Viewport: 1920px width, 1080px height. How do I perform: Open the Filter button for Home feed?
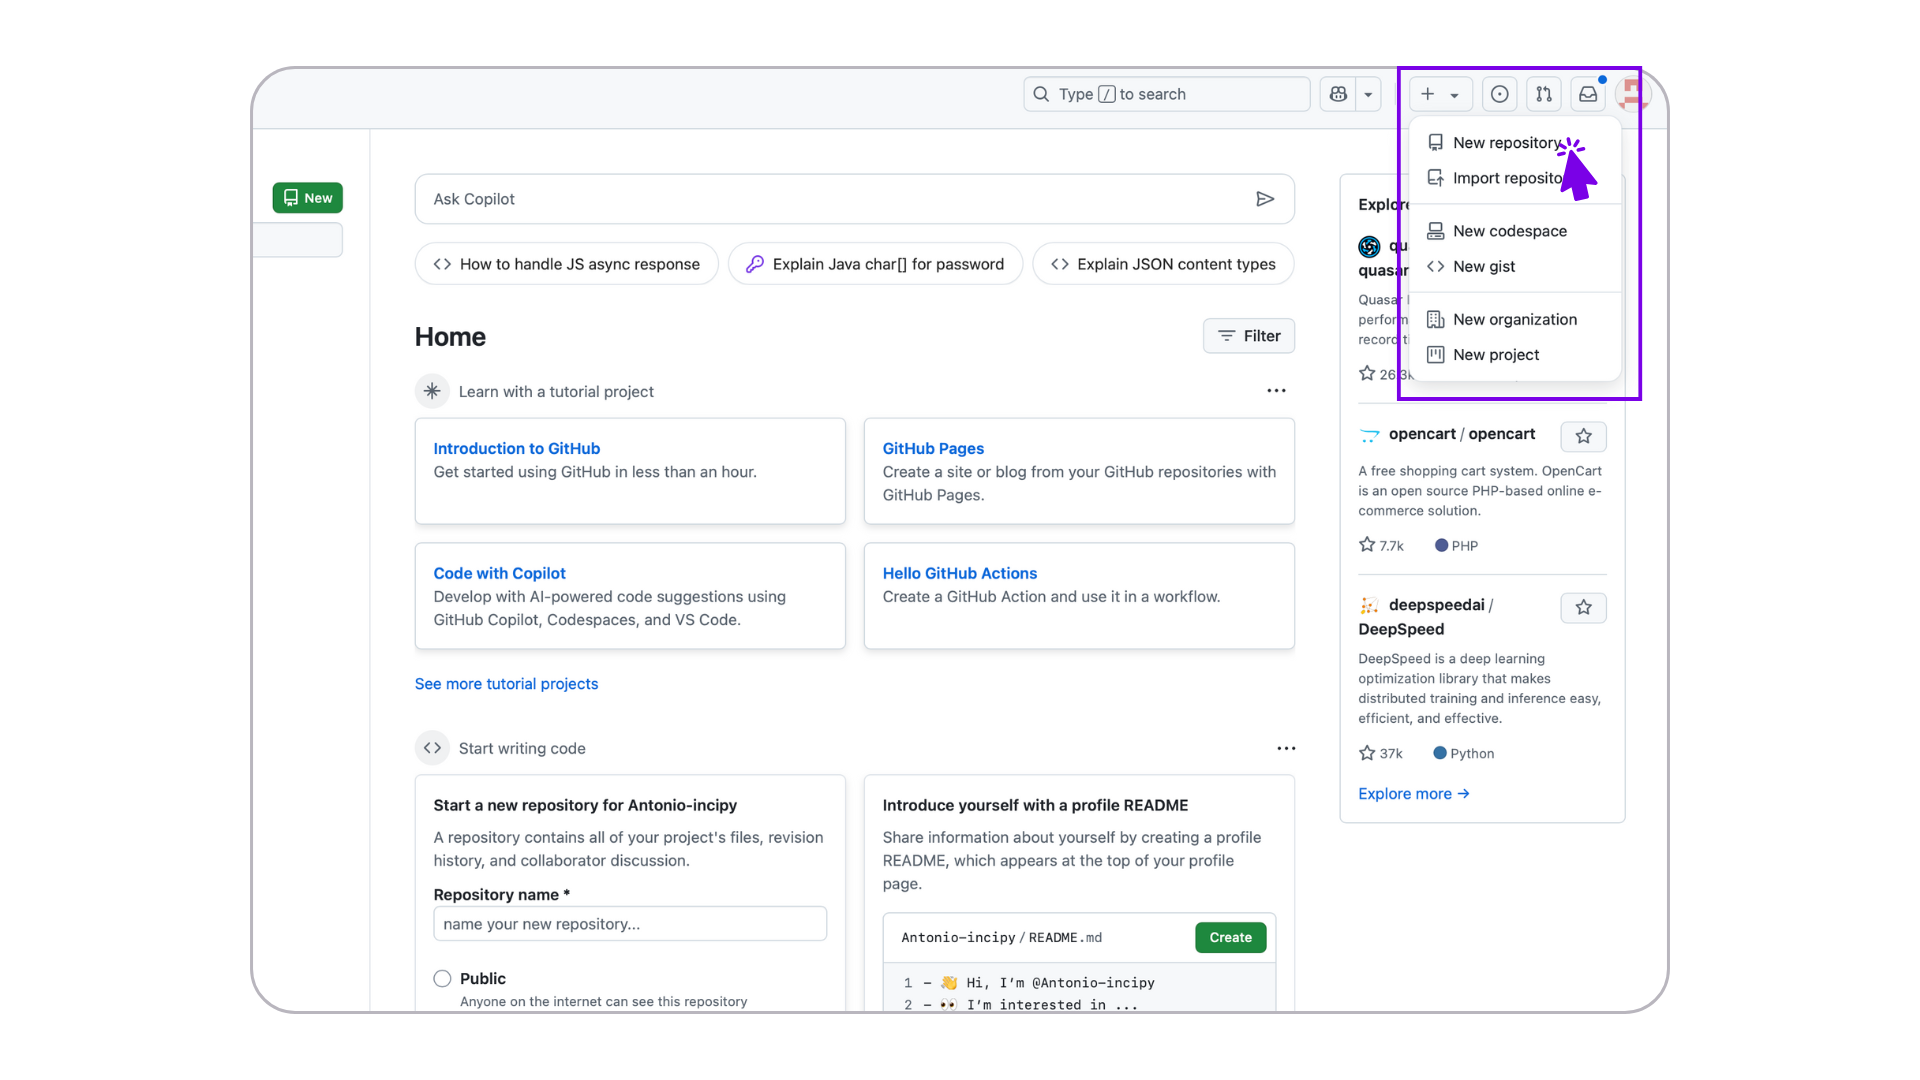[x=1249, y=336]
